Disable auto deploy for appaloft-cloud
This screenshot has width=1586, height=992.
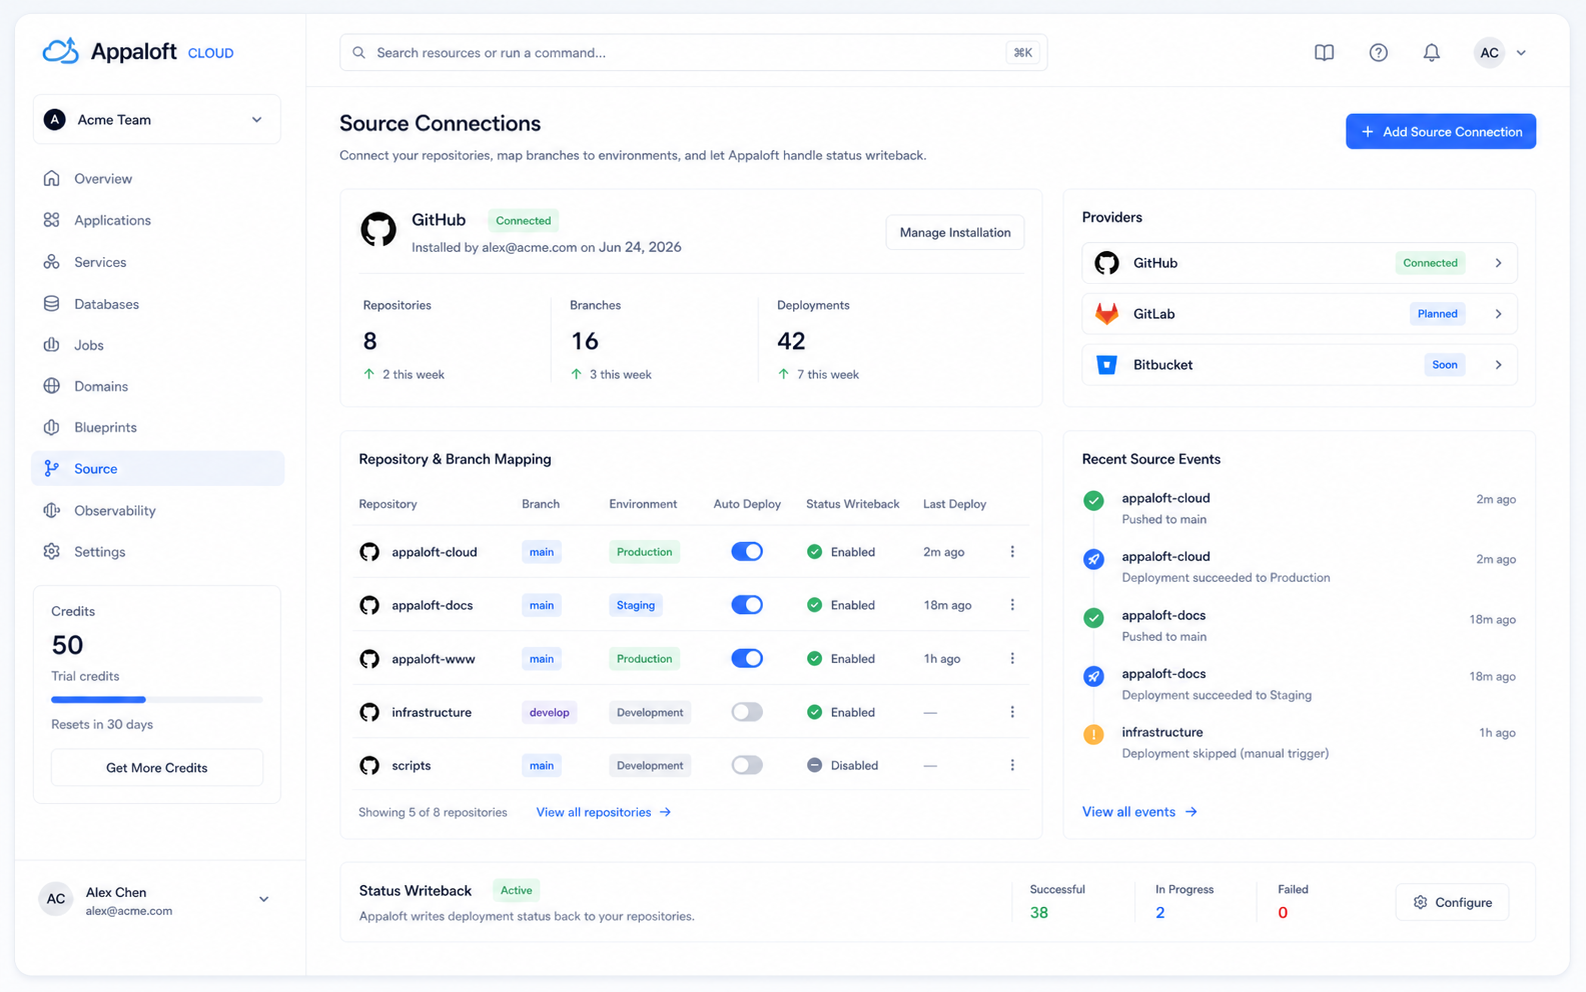coord(747,552)
